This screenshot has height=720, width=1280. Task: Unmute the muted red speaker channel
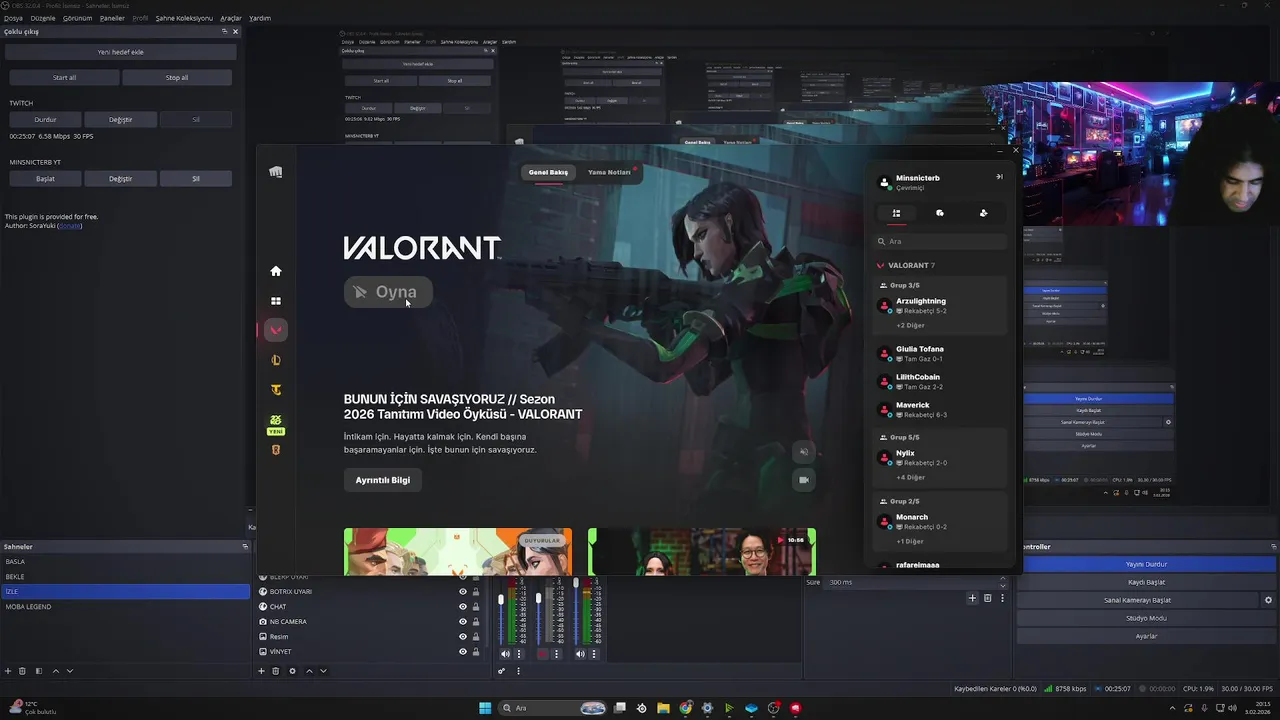[543, 654]
